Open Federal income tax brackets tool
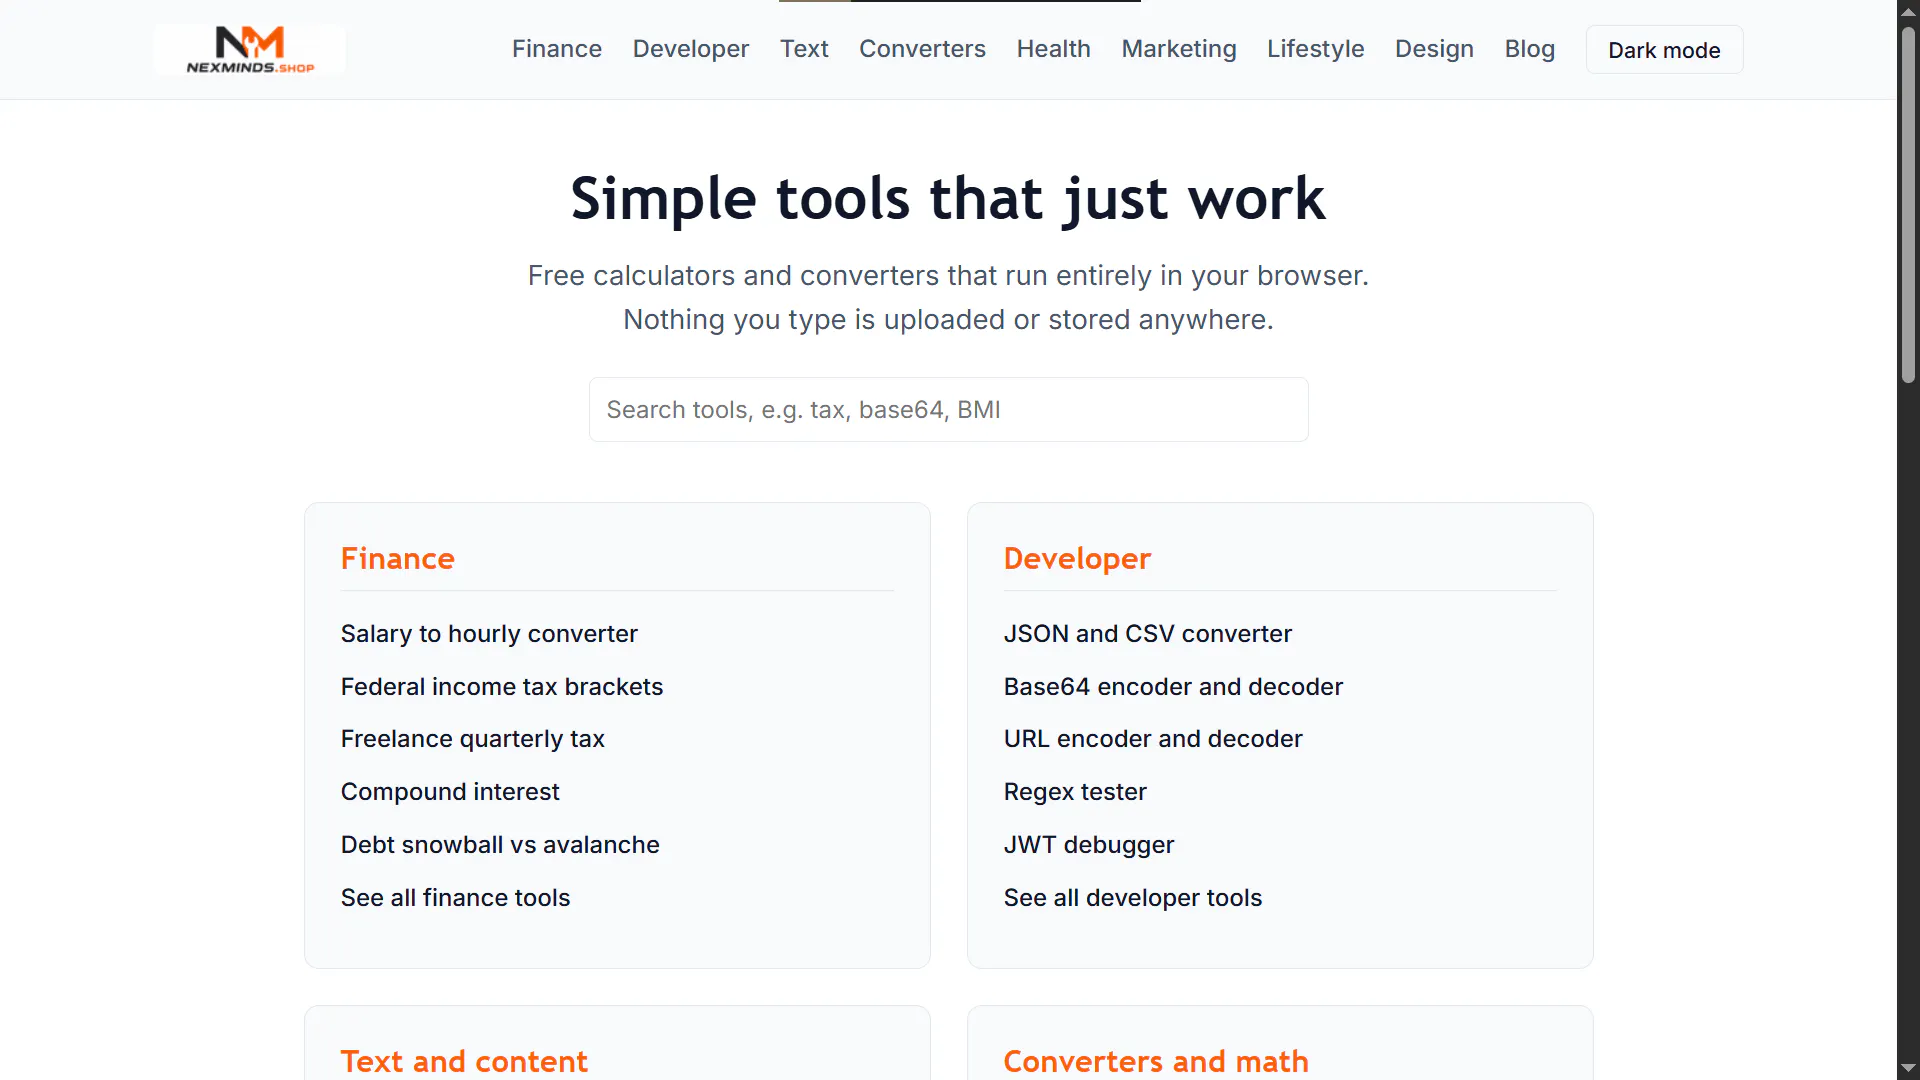1920x1080 pixels. [502, 687]
